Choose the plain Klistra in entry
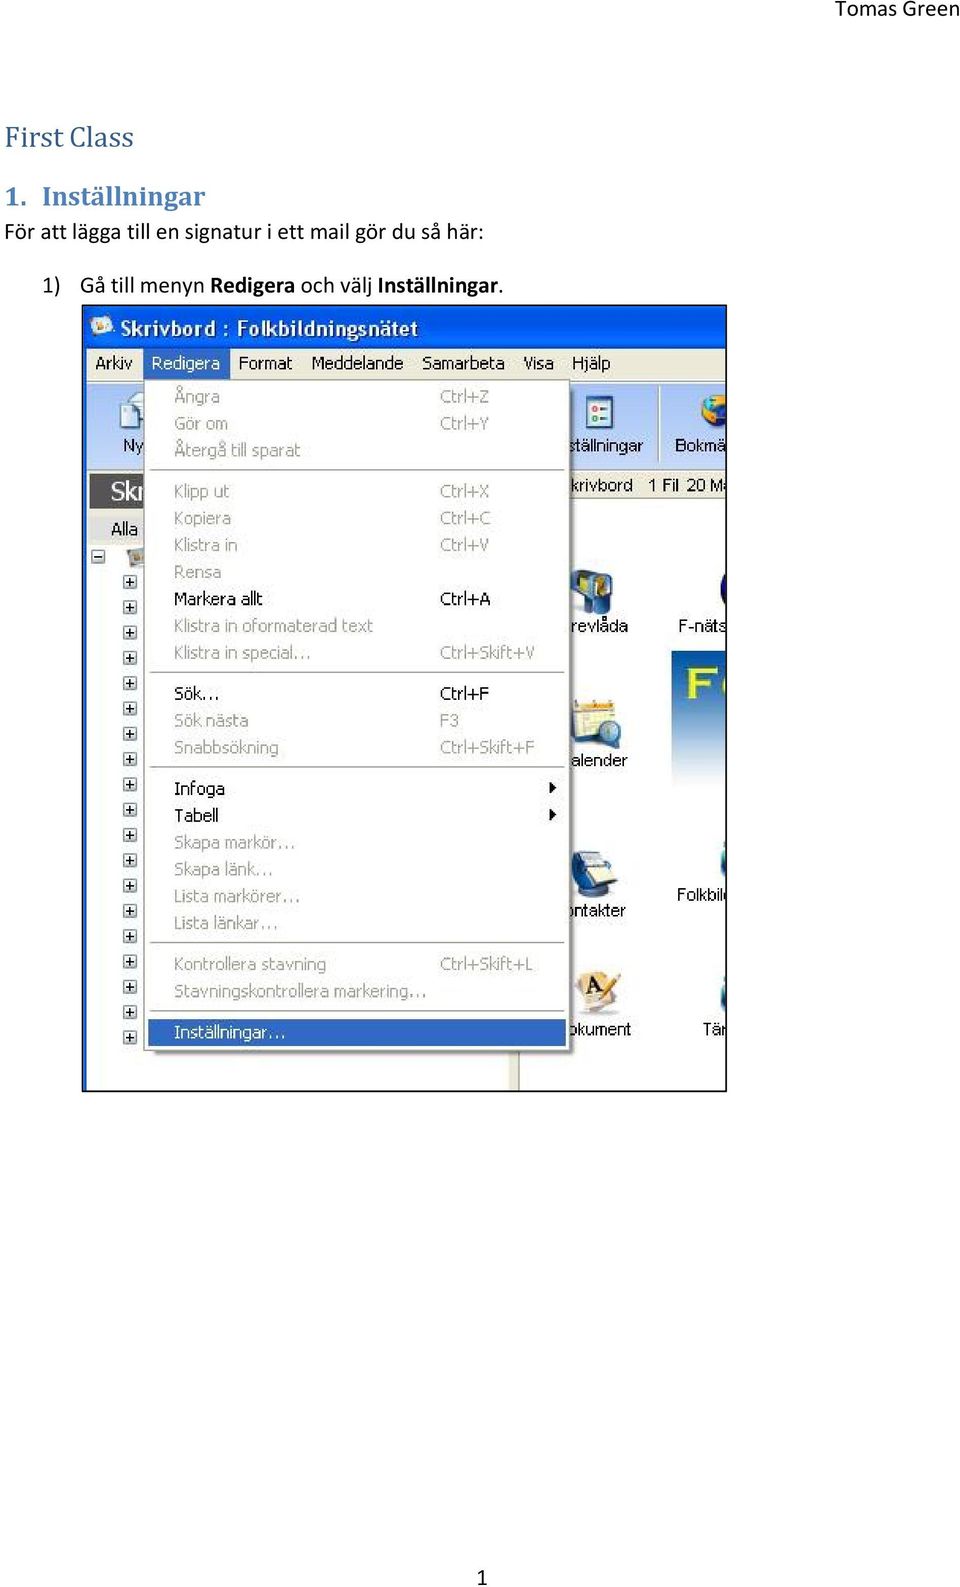 [357, 545]
